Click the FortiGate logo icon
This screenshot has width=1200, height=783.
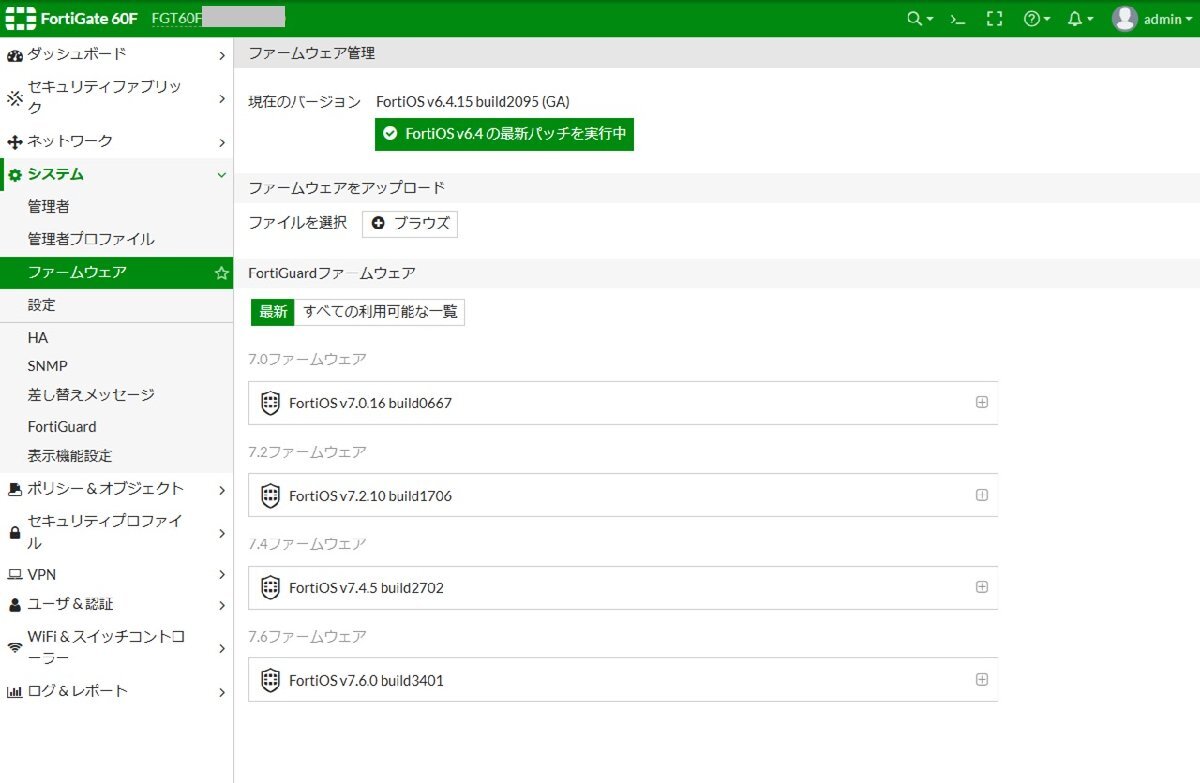[22, 17]
